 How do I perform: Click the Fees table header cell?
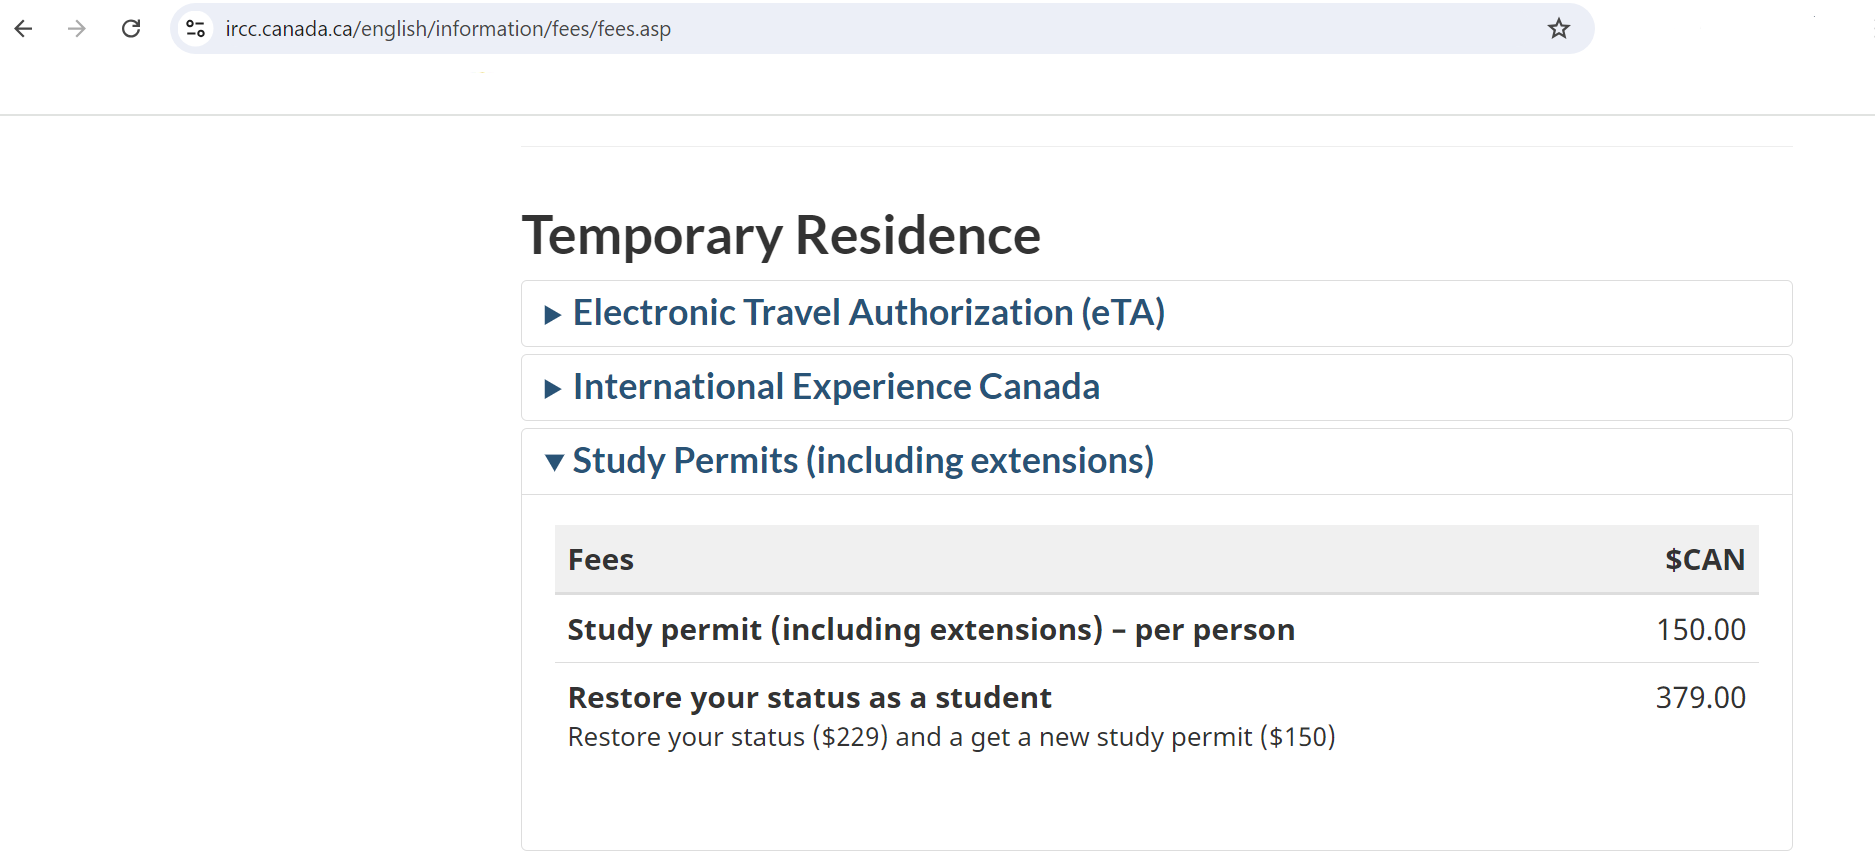600,560
